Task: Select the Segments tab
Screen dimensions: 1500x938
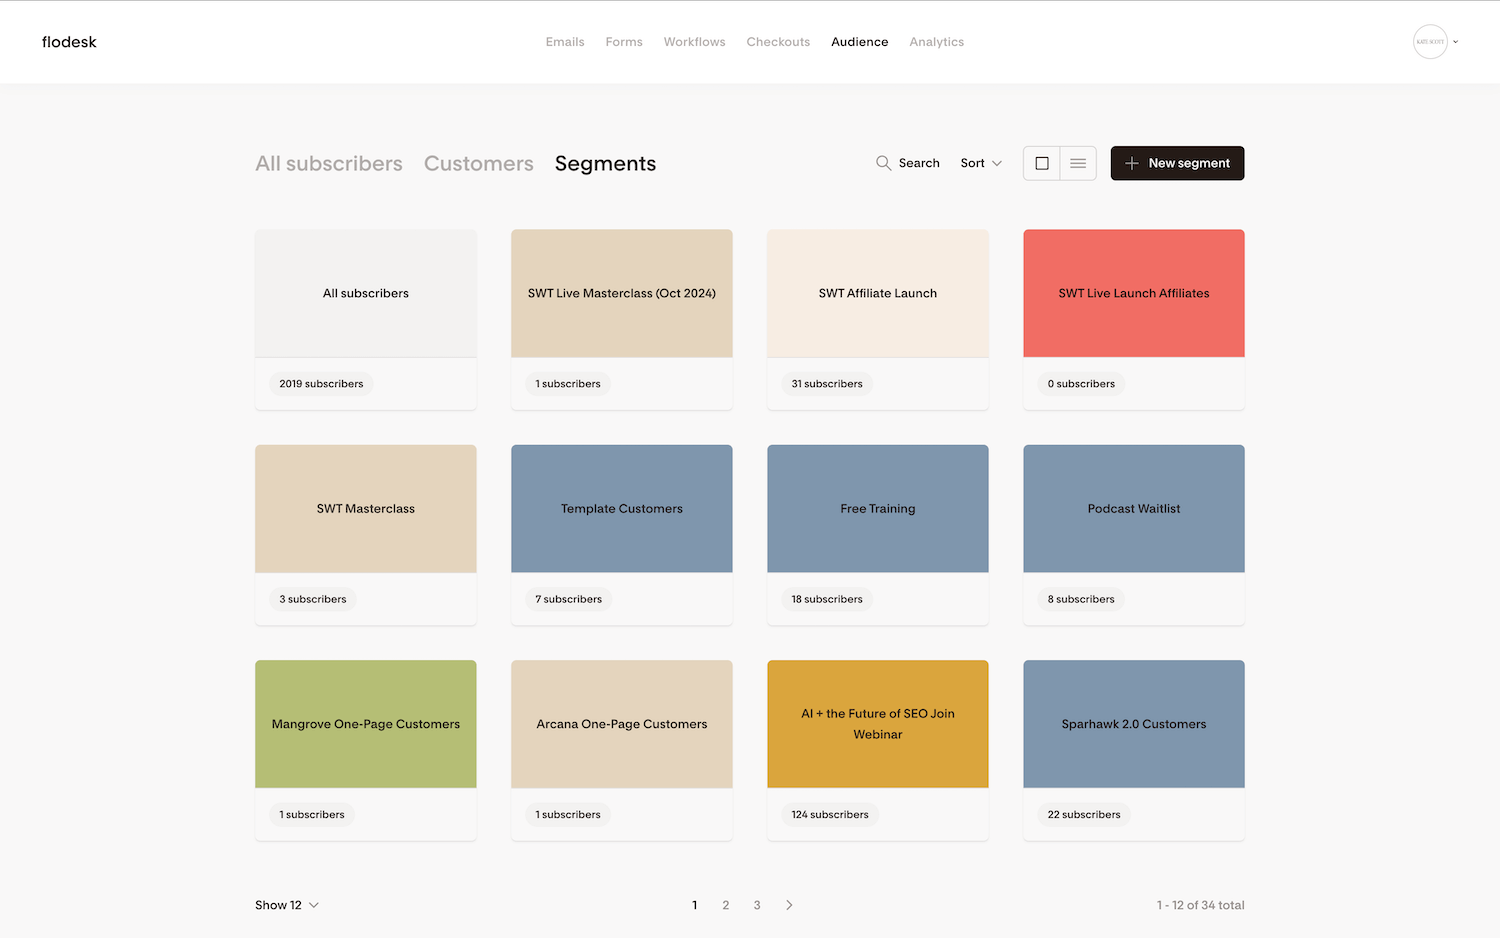Action: [606, 163]
